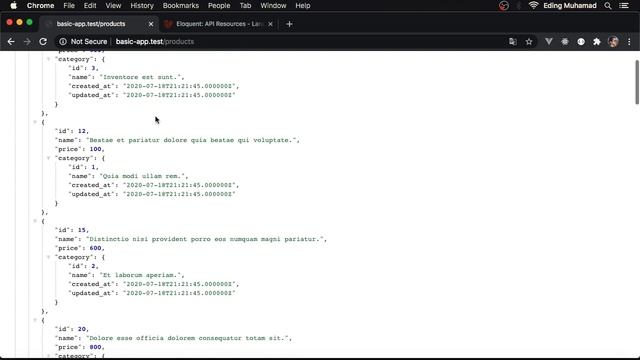The image size is (640, 360).
Task: Switch to the Eloquent: API Resources tab
Action: point(219,24)
